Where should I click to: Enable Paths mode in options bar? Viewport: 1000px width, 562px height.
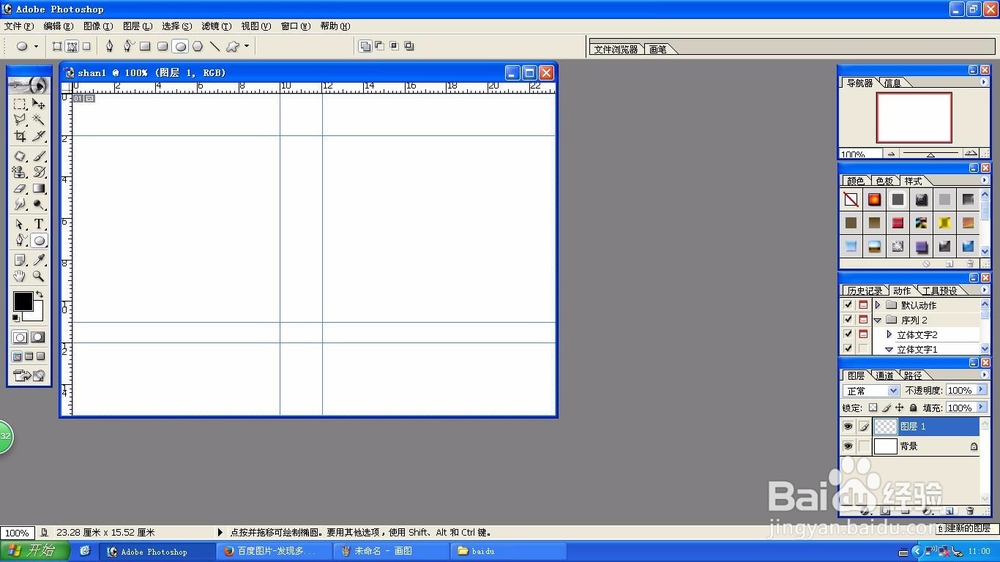coord(72,46)
